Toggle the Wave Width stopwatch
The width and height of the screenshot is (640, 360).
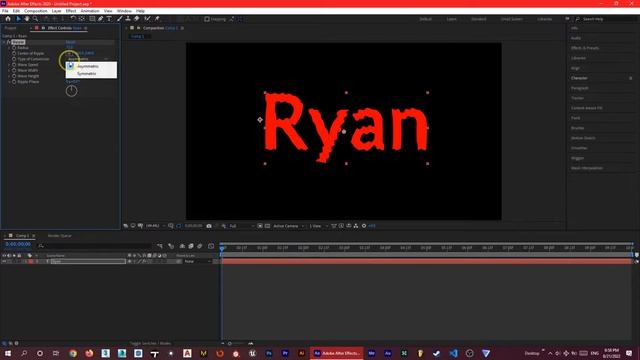pos(14,71)
